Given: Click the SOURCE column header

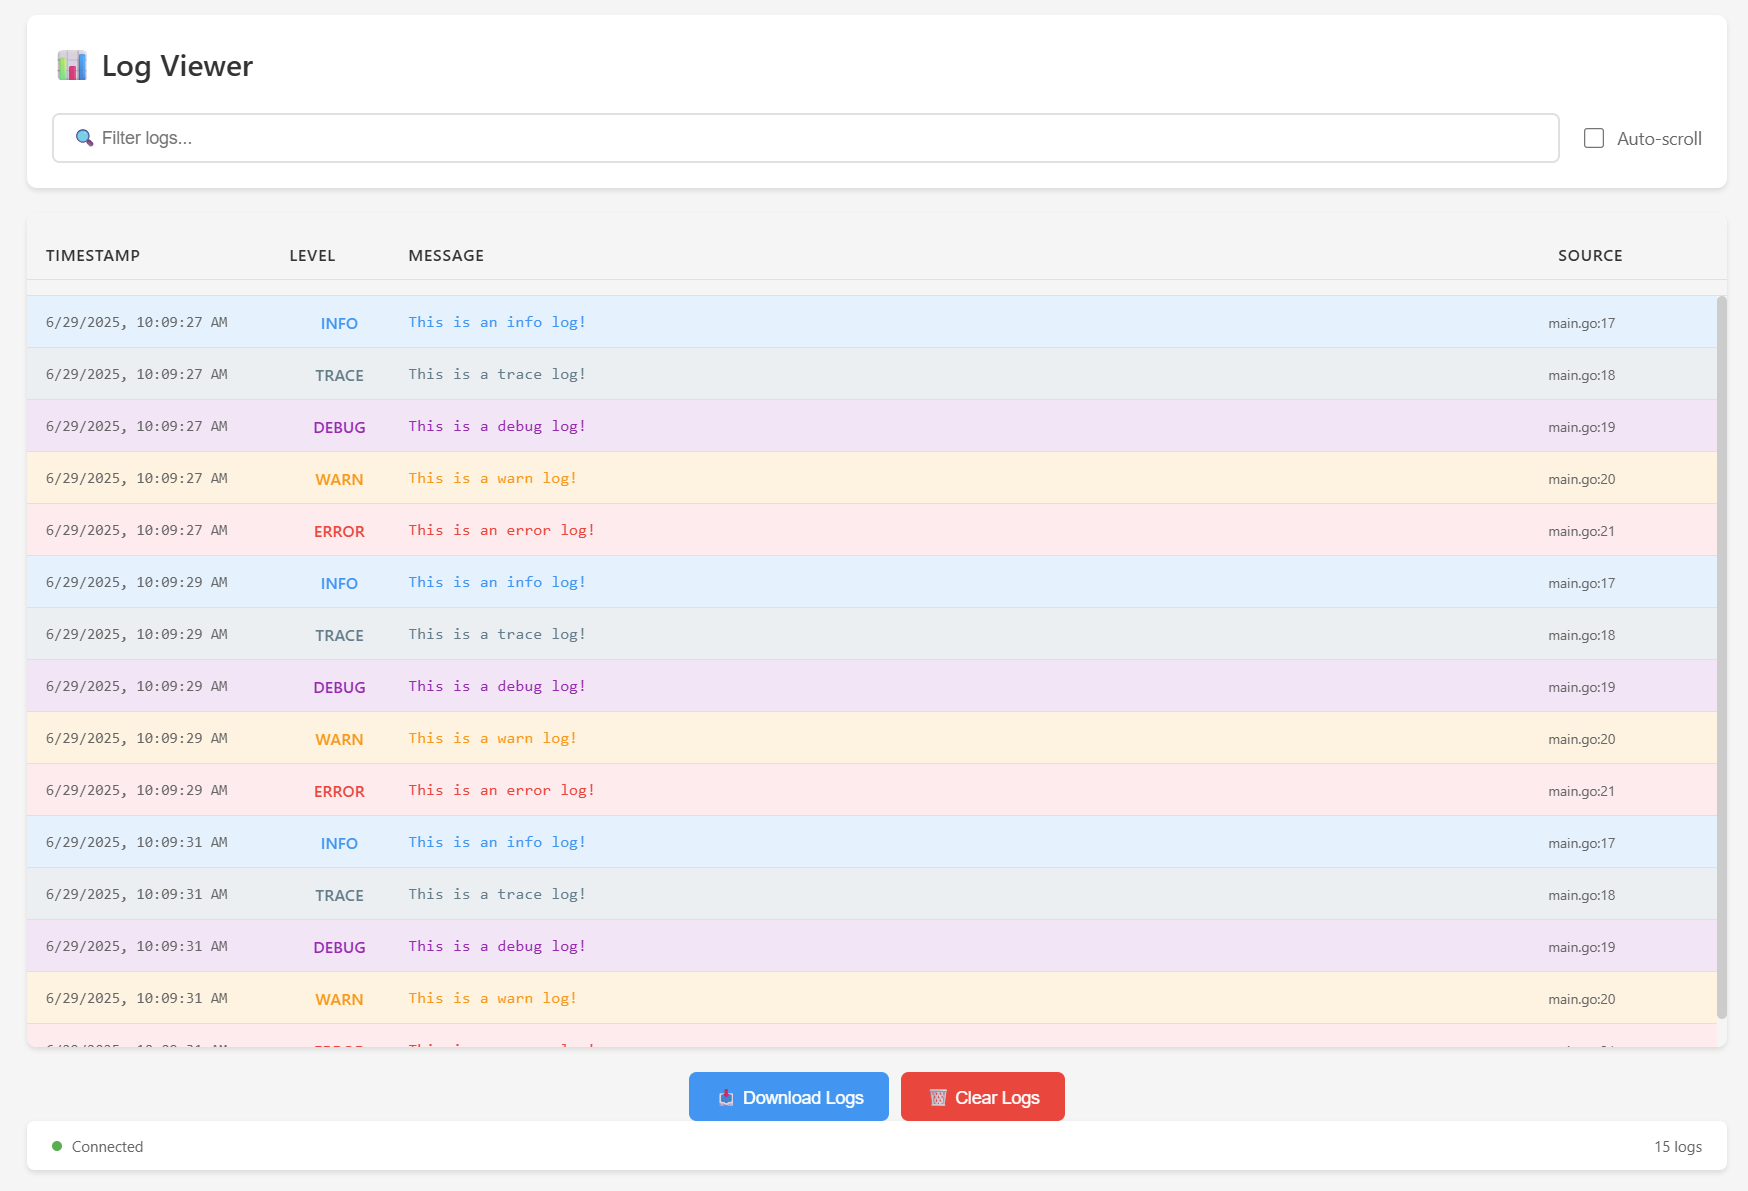Looking at the screenshot, I should point(1590,256).
